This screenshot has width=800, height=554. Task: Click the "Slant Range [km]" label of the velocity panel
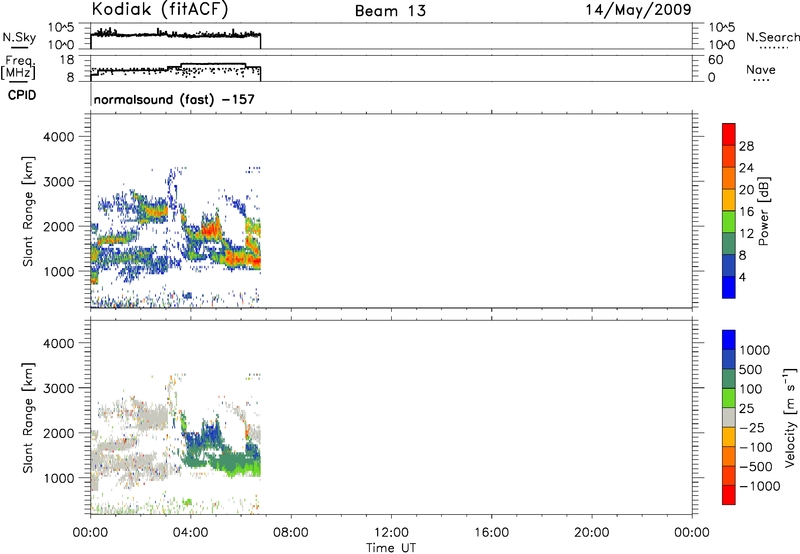(29, 418)
